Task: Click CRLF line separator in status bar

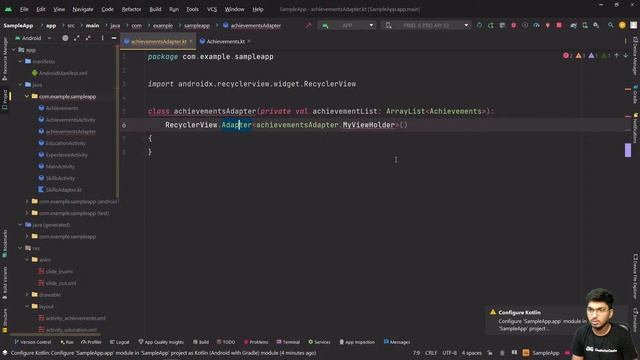Action: tap(431, 353)
